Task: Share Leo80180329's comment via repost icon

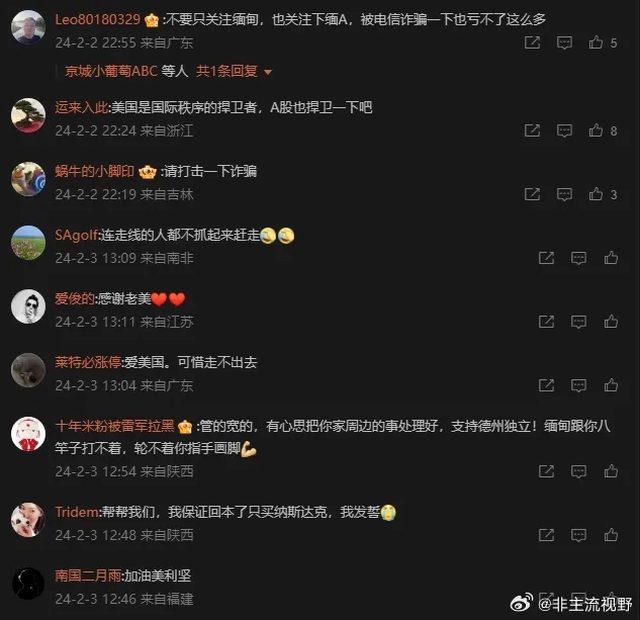Action: [532, 42]
